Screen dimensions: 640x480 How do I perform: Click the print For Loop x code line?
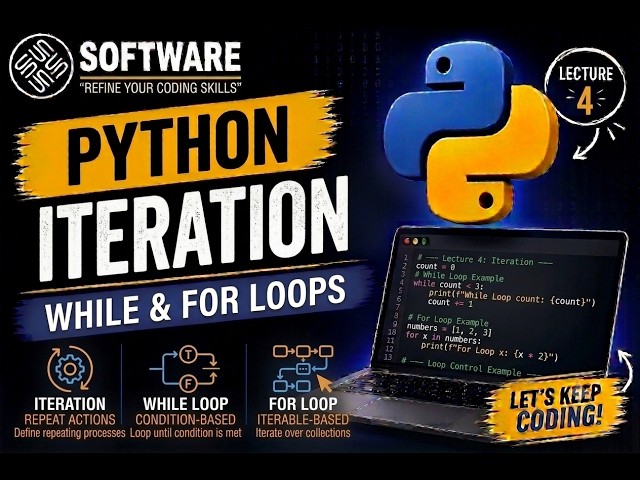click(489, 351)
